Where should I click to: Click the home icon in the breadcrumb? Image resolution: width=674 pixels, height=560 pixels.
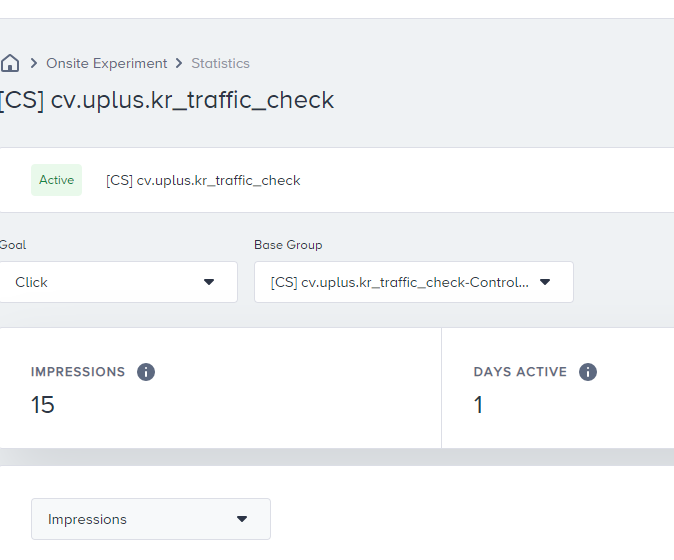point(10,63)
